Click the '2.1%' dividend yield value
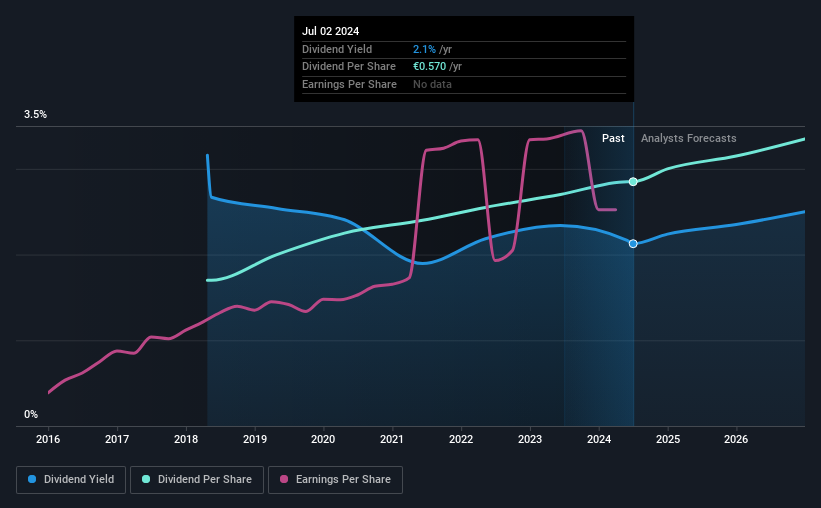821x508 pixels. [424, 49]
